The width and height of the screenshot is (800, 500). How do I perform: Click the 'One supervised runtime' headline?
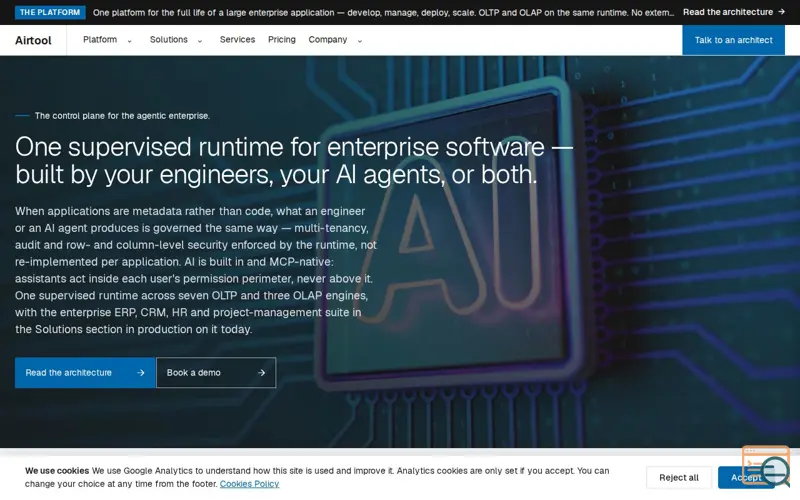pyautogui.click(x=294, y=161)
